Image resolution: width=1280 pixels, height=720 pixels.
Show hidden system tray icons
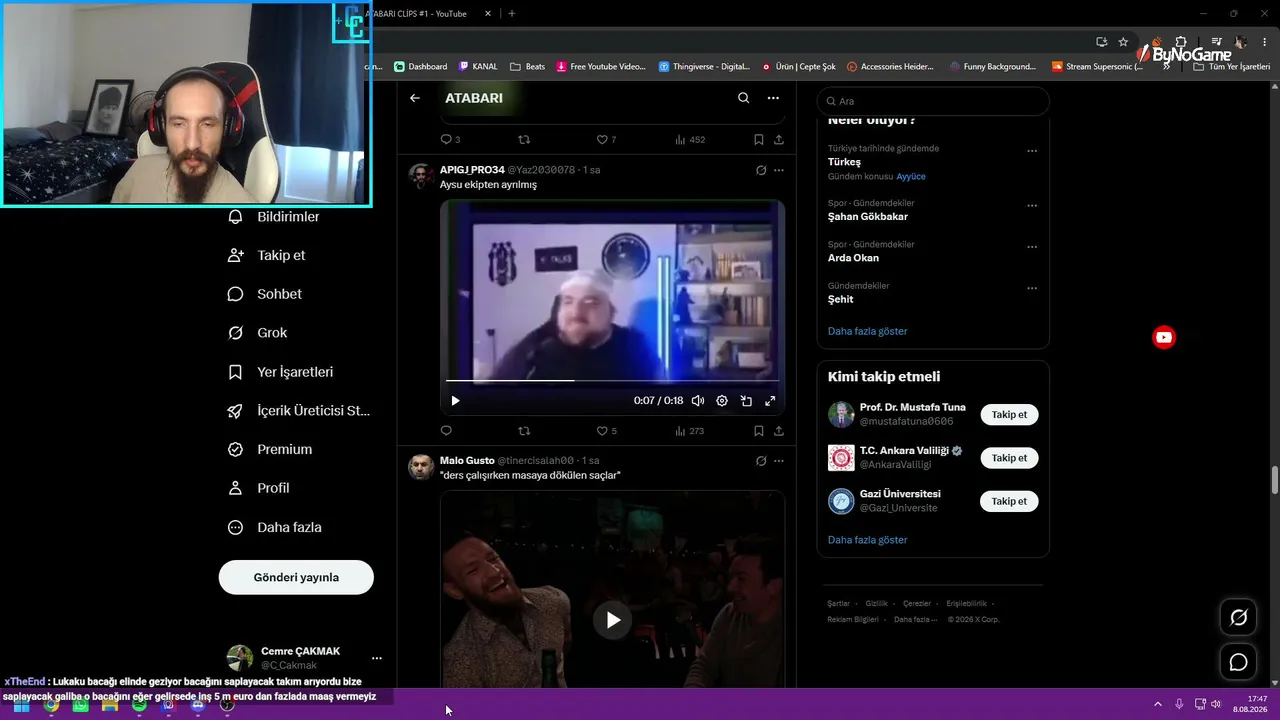pyautogui.click(x=1158, y=704)
